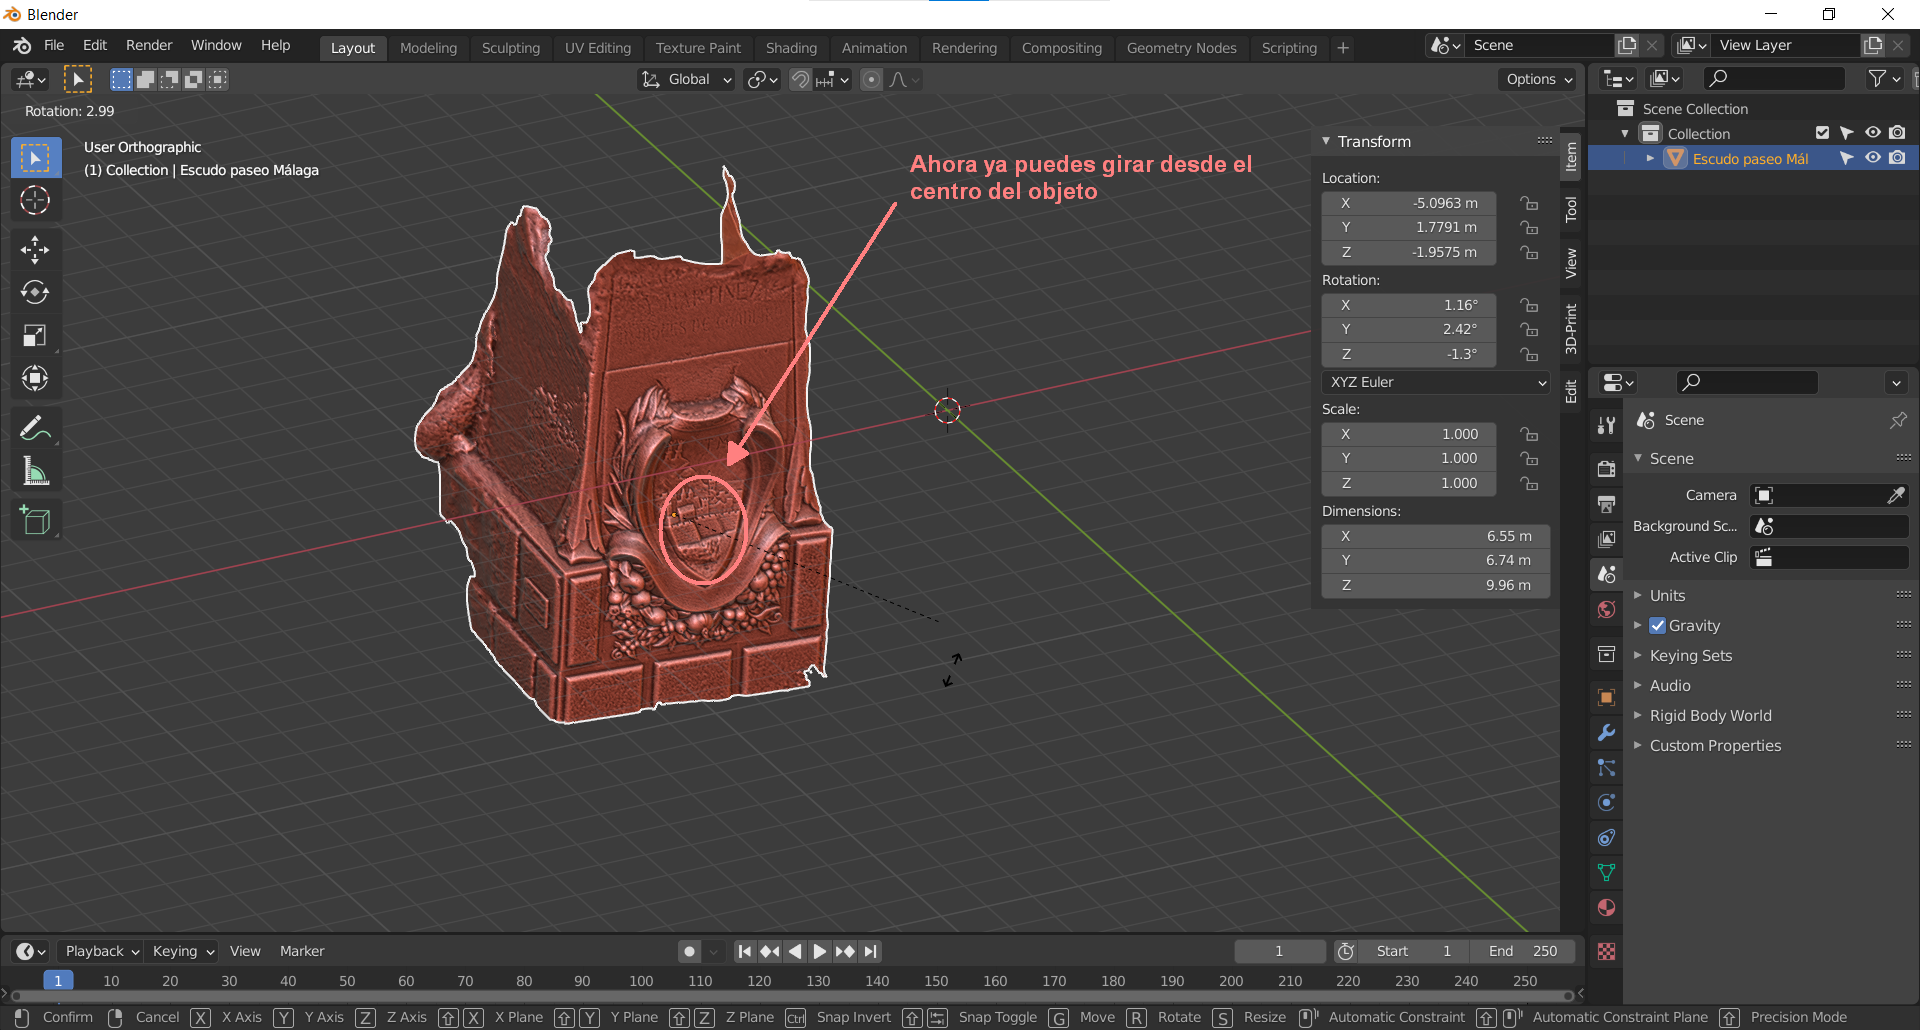Toggle proportional editing in header
Screen dimensions: 1920x1030
(x=872, y=79)
